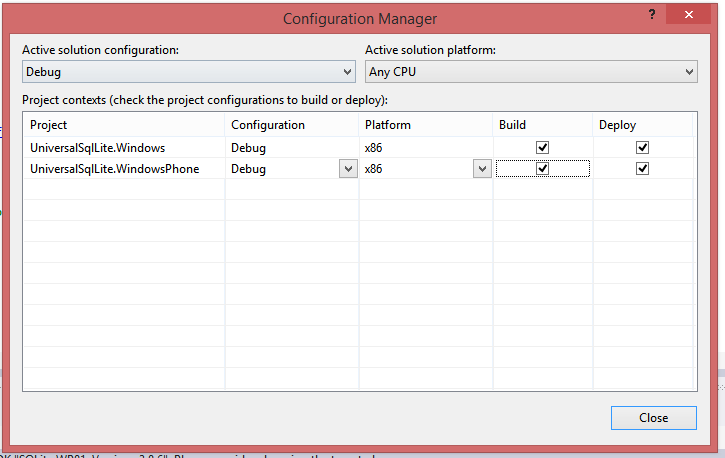Uncheck Deploy for UniversalSqlLite.Windows
This screenshot has width=725, height=458.
(x=642, y=147)
